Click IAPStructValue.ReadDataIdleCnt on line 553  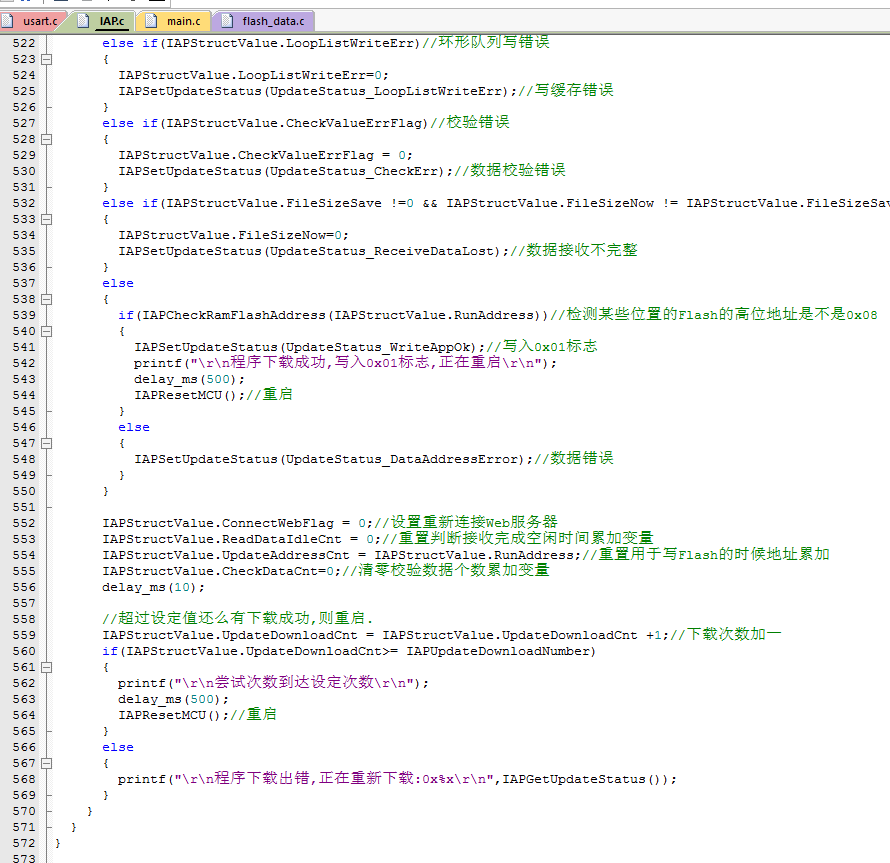(222, 539)
